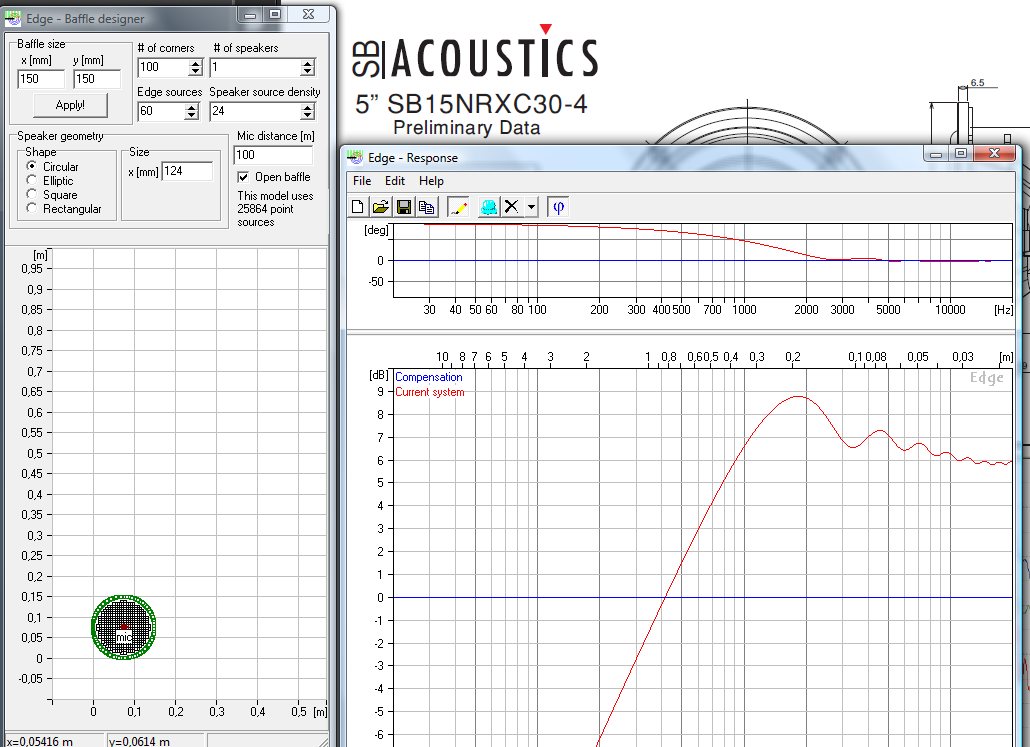This screenshot has height=747, width=1030.
Task: Save response with the floppy disk icon
Action: pos(404,208)
